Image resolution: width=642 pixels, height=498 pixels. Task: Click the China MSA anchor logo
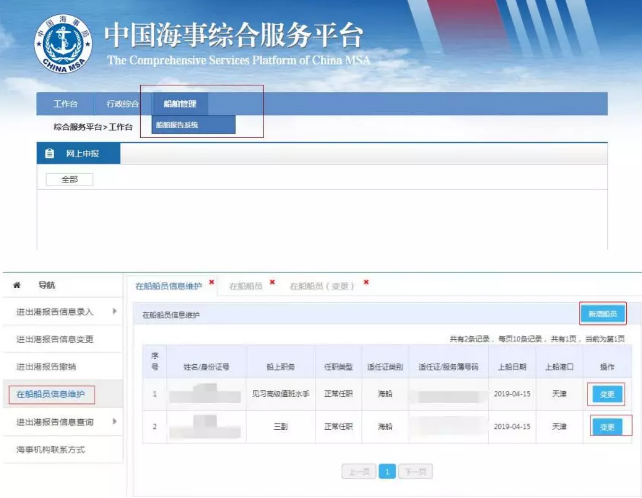click(63, 44)
